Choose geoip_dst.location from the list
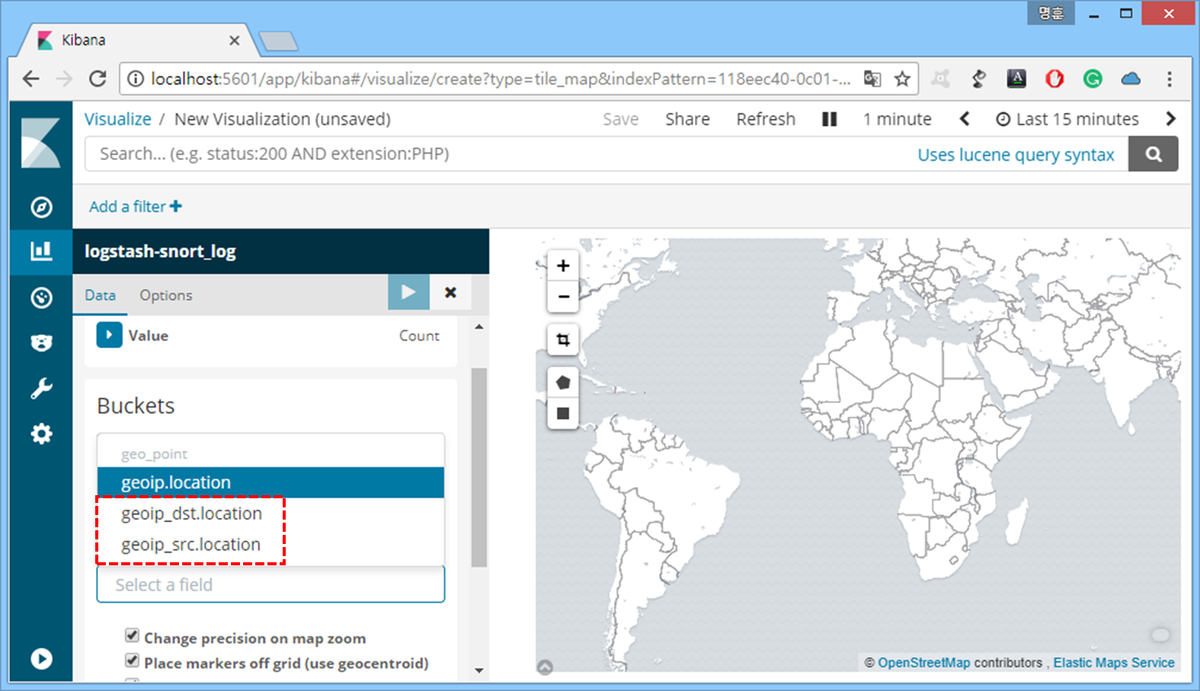This screenshot has height=691, width=1200. click(x=270, y=513)
